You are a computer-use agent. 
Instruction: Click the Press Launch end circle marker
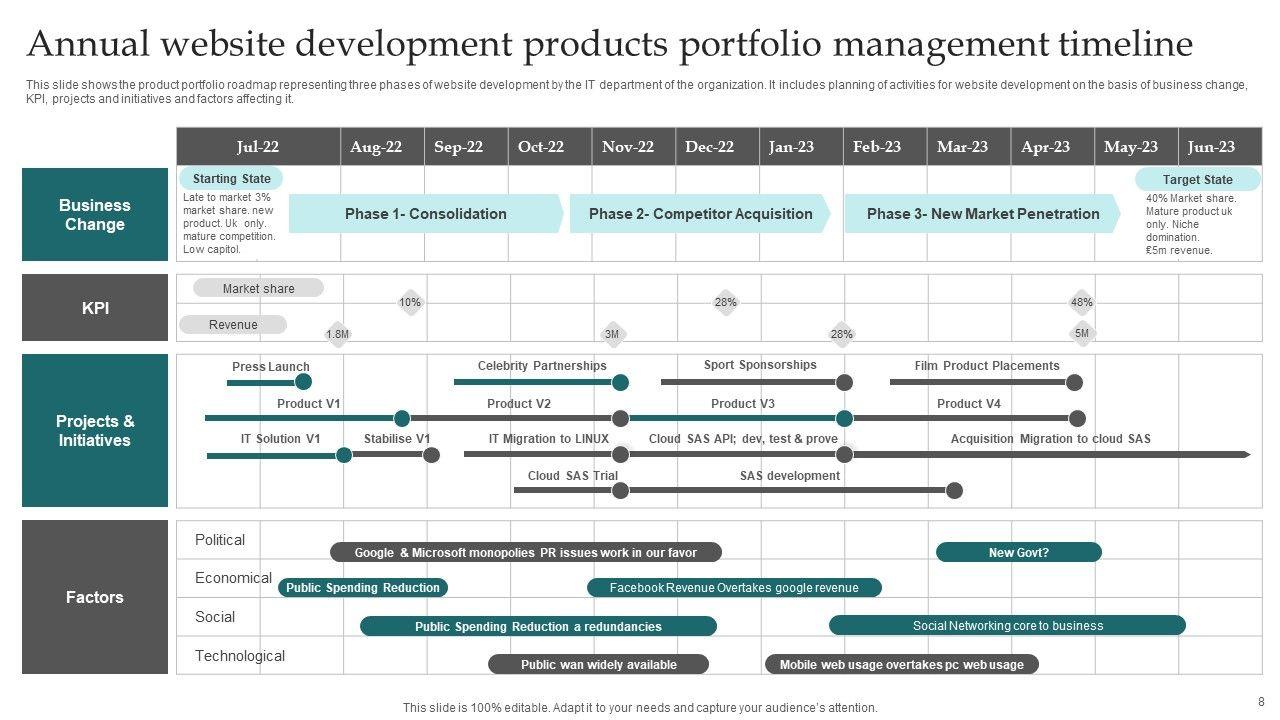tap(304, 382)
